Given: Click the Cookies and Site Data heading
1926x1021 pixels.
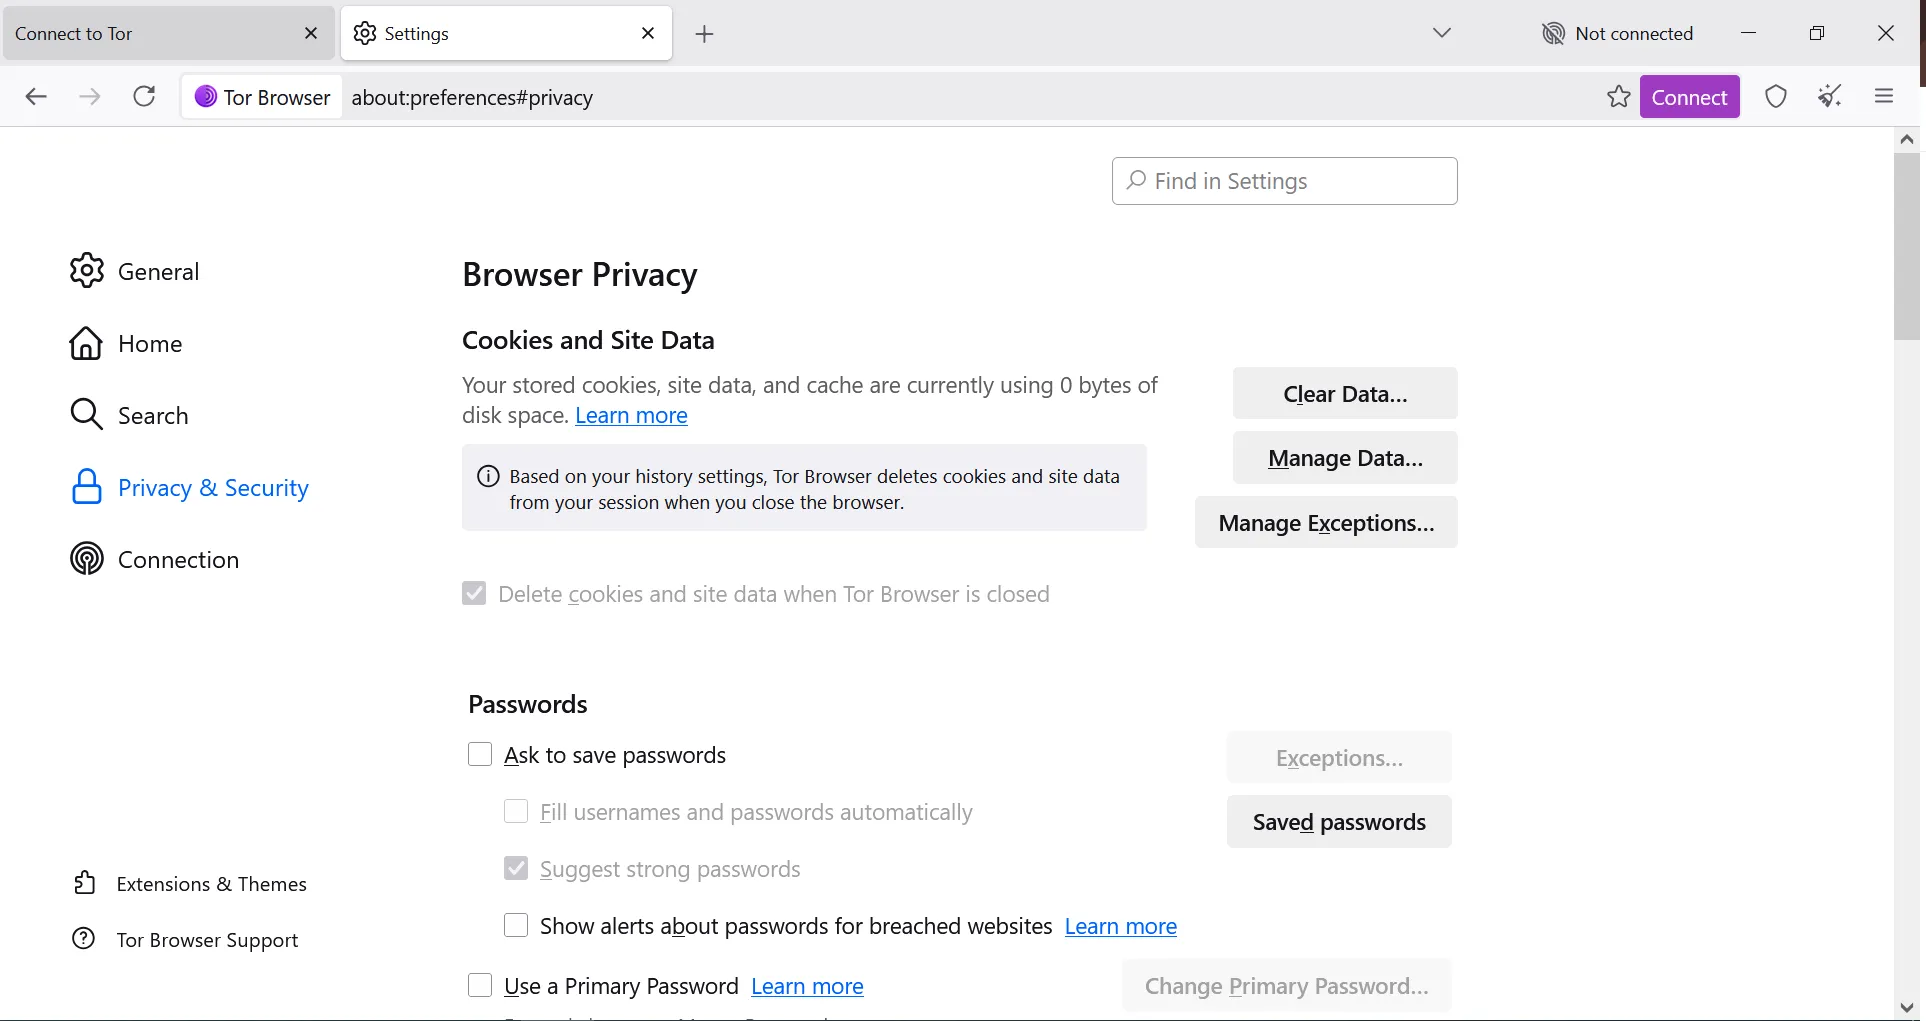Looking at the screenshot, I should pyautogui.click(x=588, y=340).
